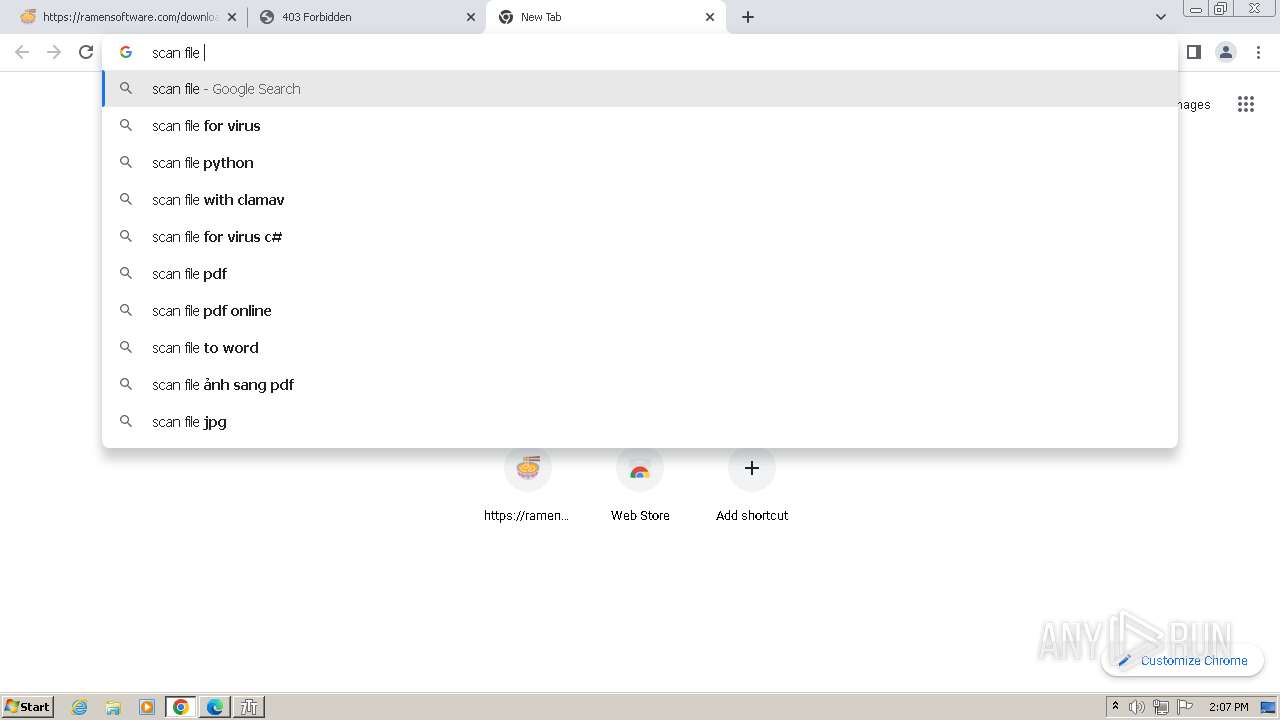Open a new tab with the plus button

(748, 17)
